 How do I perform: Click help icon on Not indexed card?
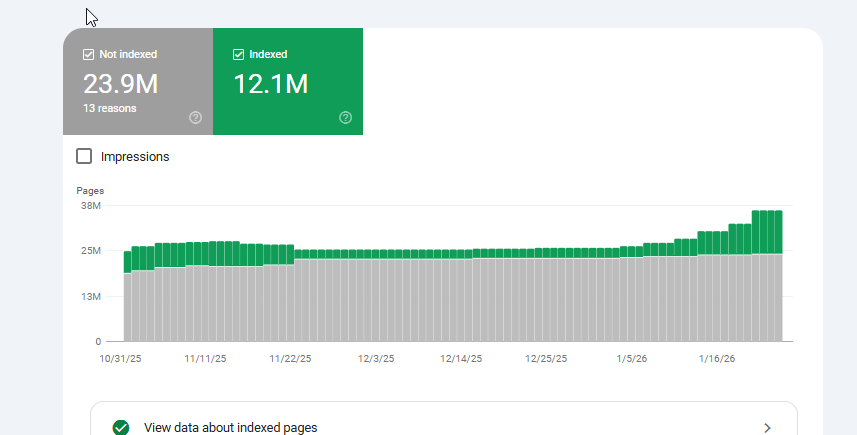coord(195,118)
